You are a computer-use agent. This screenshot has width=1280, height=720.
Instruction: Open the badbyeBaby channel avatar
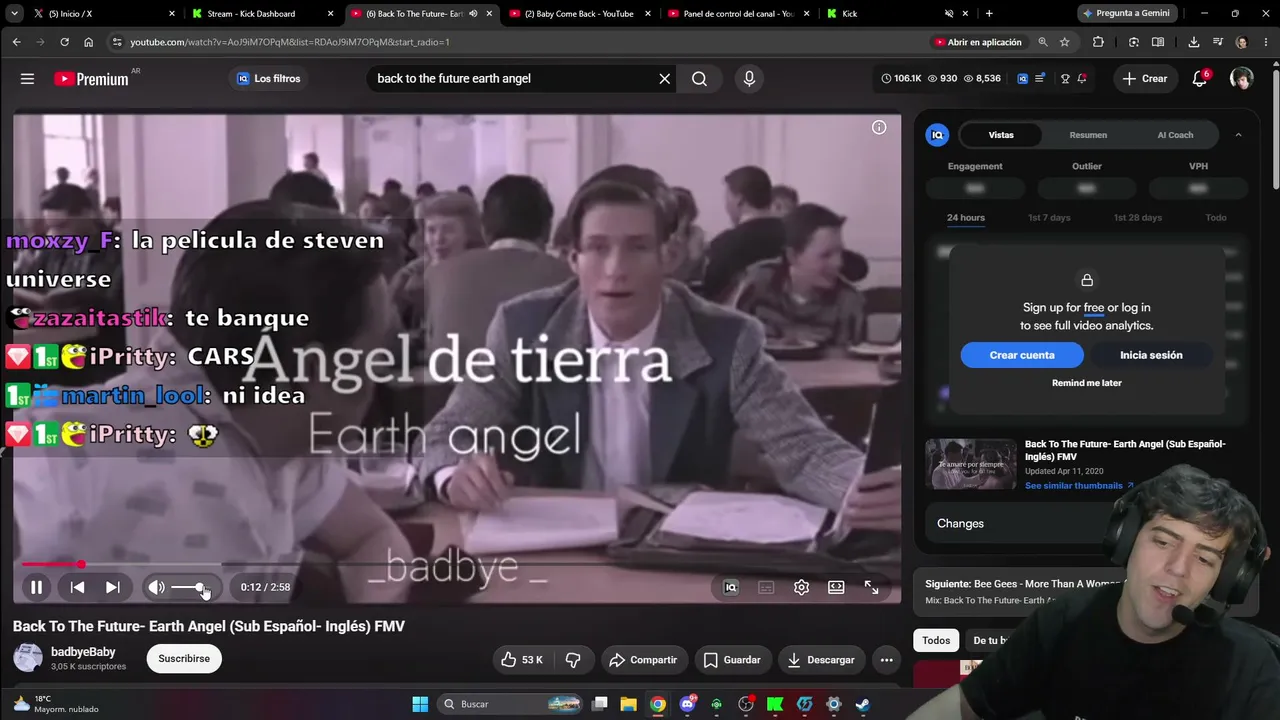coord(28,658)
